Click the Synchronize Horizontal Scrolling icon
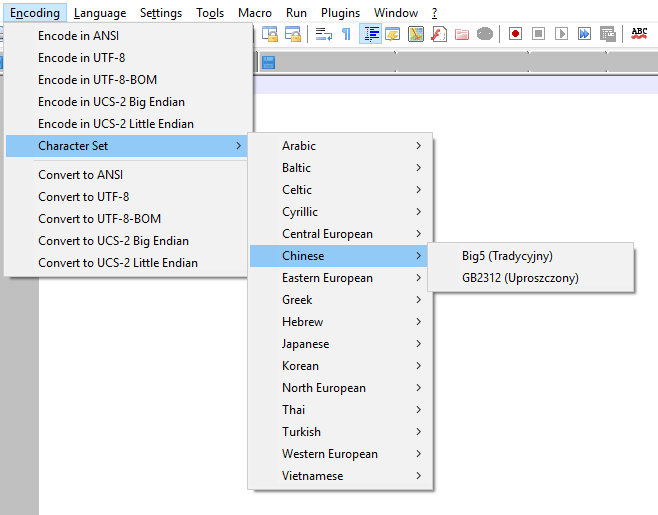This screenshot has width=658, height=515. click(x=292, y=34)
